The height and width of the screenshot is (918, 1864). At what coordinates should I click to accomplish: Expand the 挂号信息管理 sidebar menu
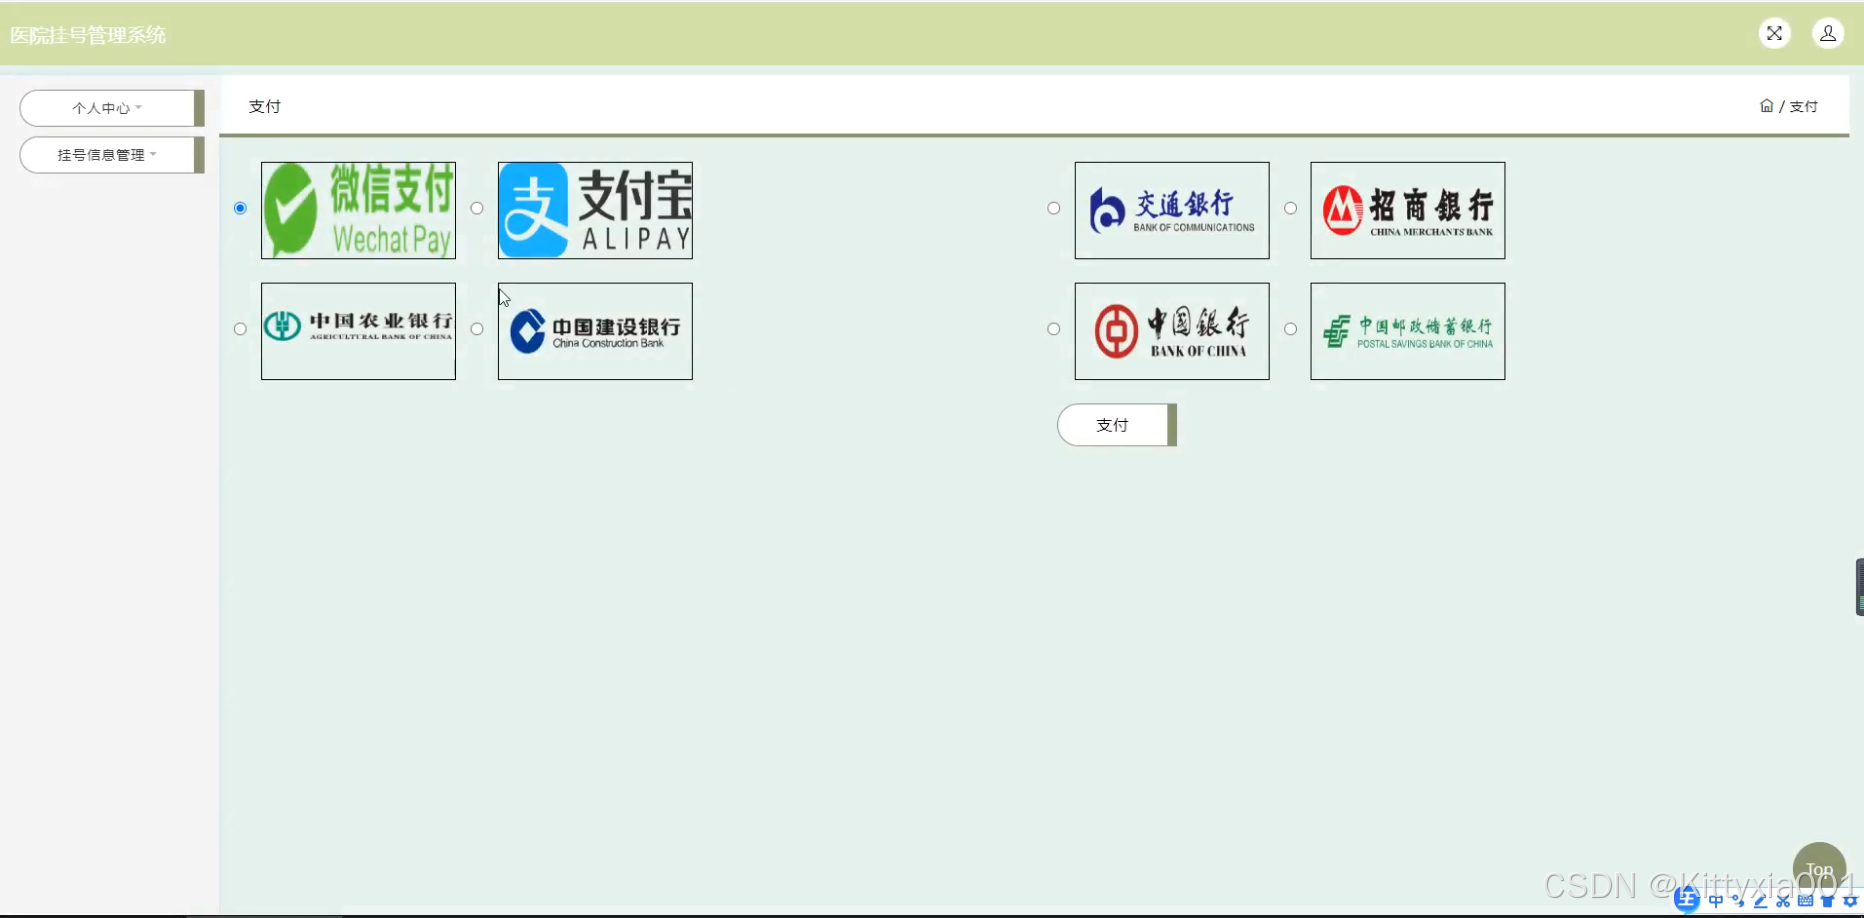pos(111,155)
